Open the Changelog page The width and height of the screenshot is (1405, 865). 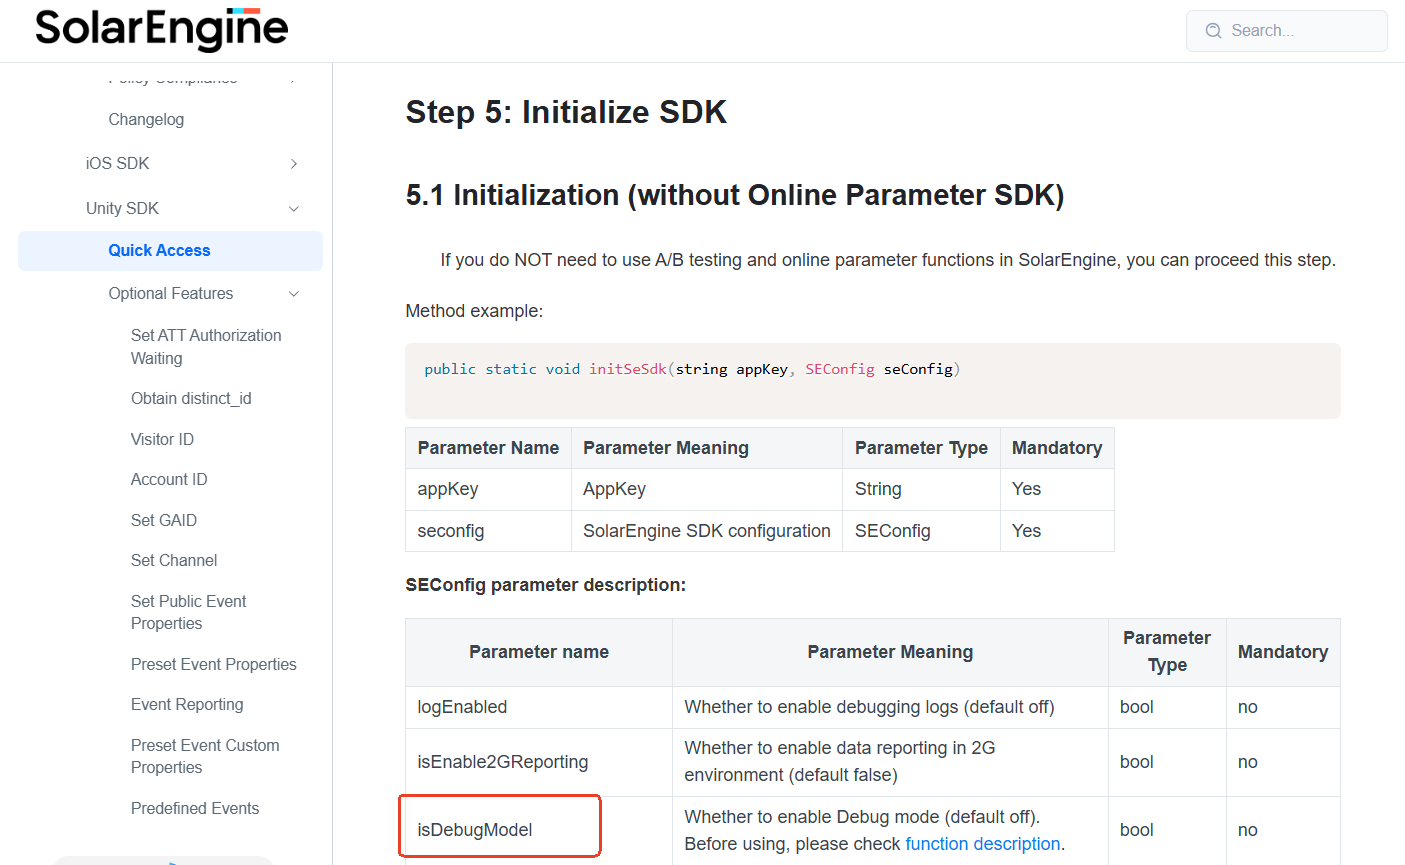[x=146, y=120]
